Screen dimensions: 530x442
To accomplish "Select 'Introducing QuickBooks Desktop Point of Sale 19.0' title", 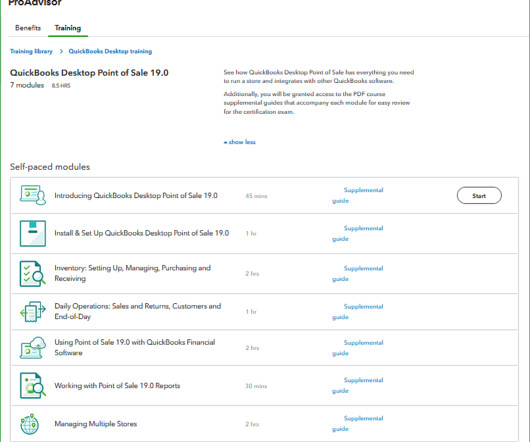I will tap(136, 195).
